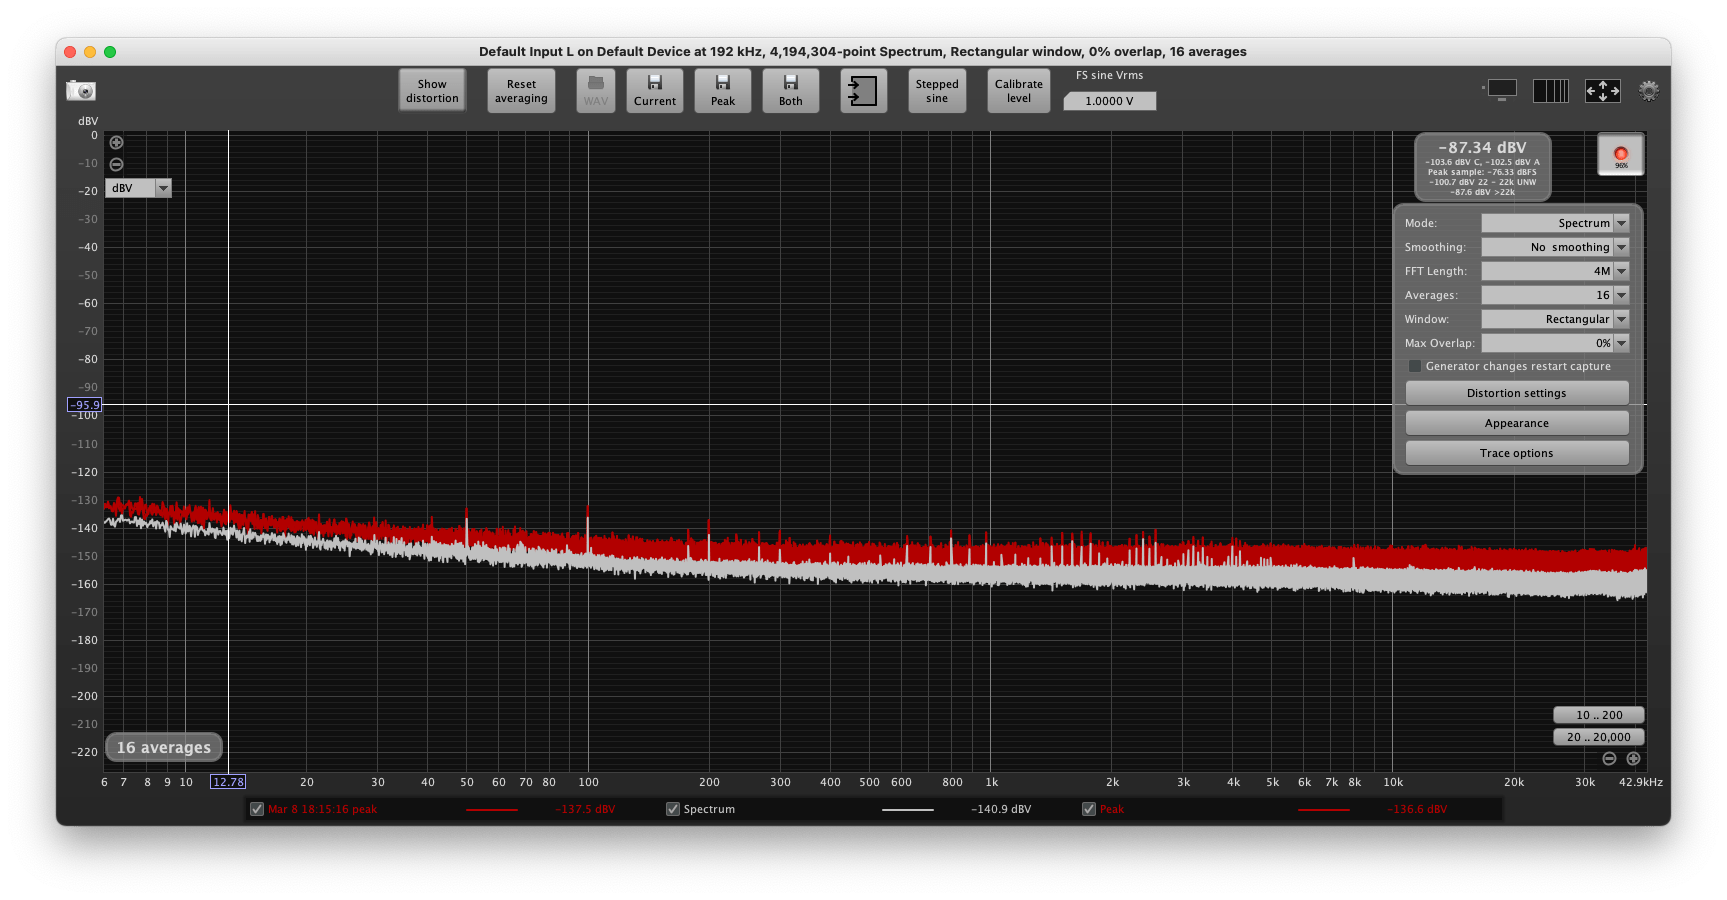Toggle the Peak trace checkbox
Image resolution: width=1727 pixels, height=900 pixels.
click(1089, 809)
